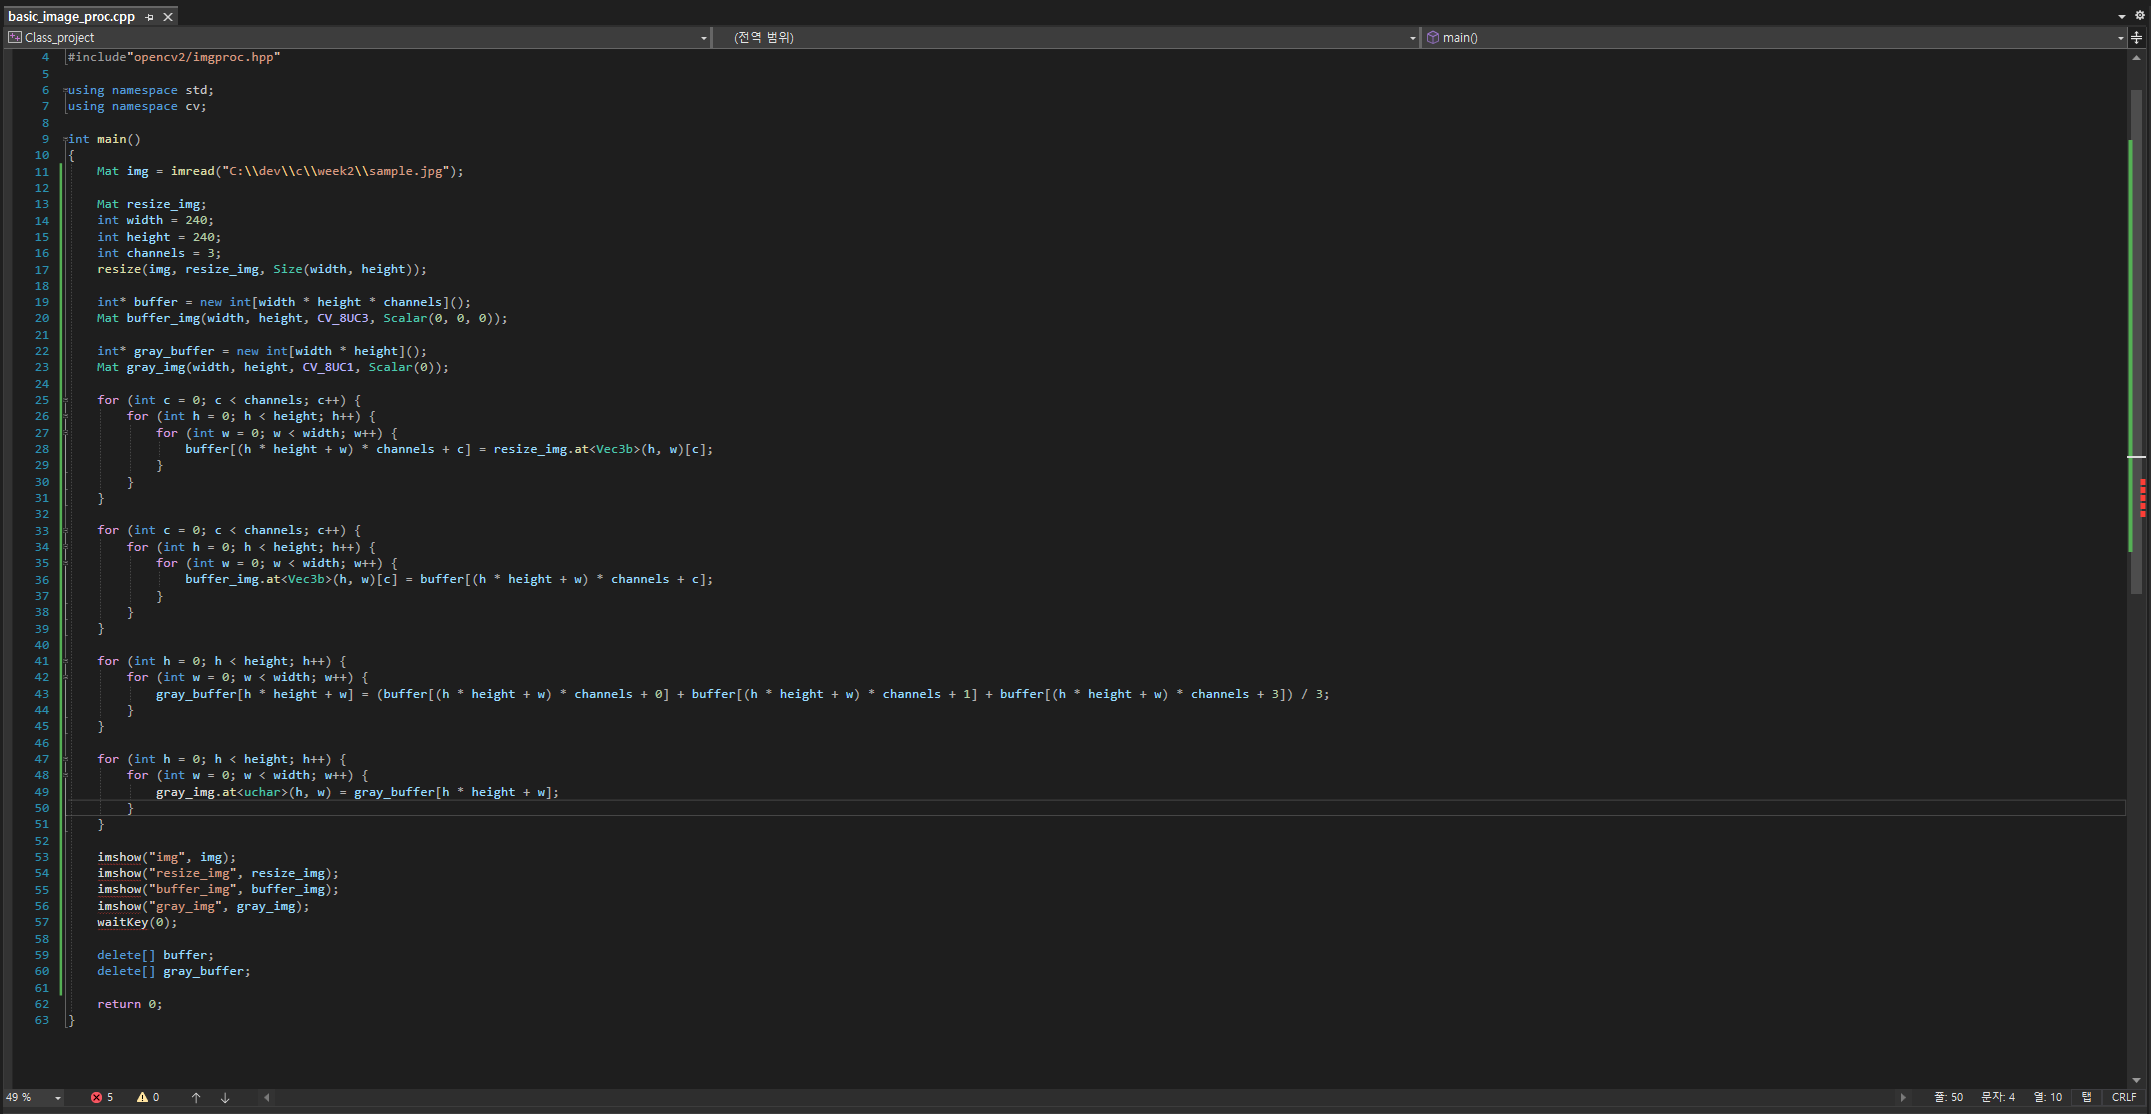This screenshot has height=1114, width=2151.
Task: Select the basic_image_proc.cpp tab
Action: click(72, 17)
